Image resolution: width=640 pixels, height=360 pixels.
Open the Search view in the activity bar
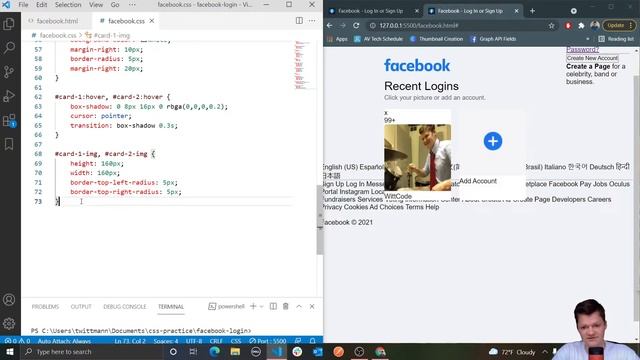9,47
